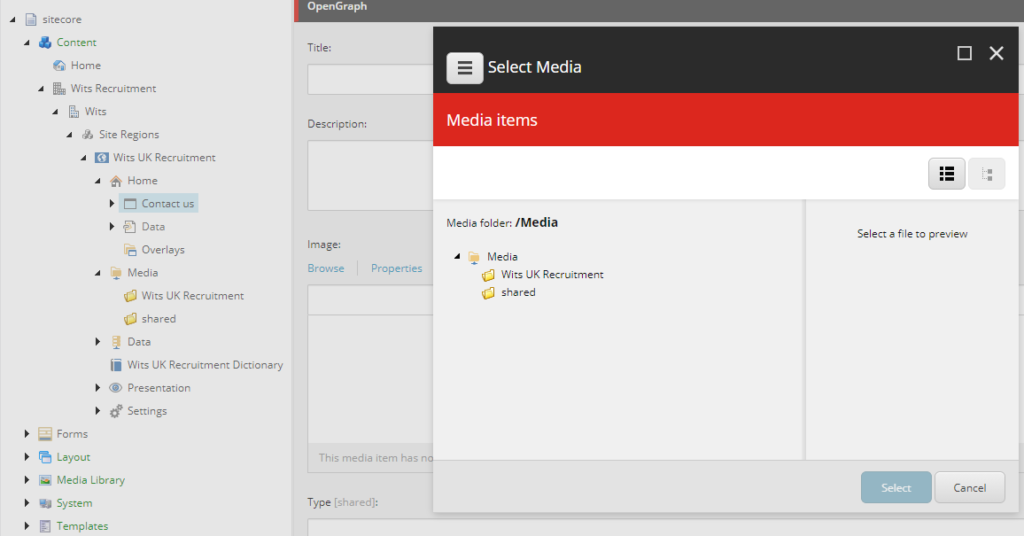
Task: Click the Dictionary book icon
Action: (x=116, y=365)
